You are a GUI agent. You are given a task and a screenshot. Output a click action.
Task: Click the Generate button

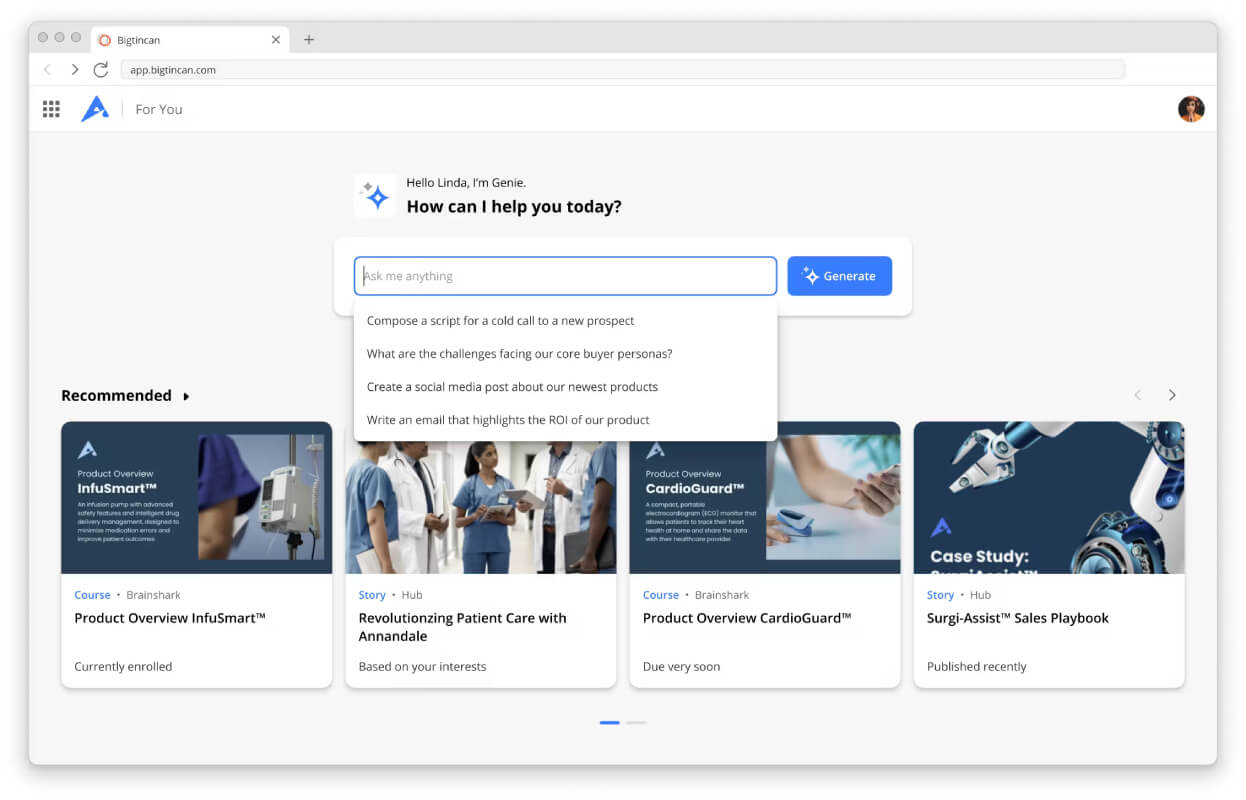839,276
